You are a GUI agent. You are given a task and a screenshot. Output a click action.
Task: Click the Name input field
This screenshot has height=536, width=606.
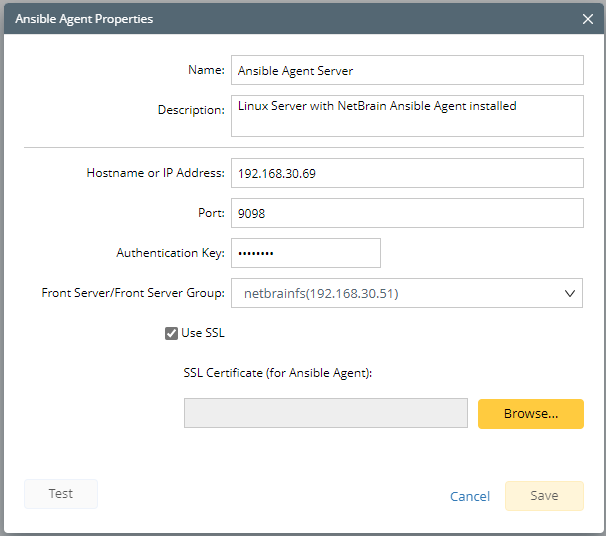click(x=406, y=70)
